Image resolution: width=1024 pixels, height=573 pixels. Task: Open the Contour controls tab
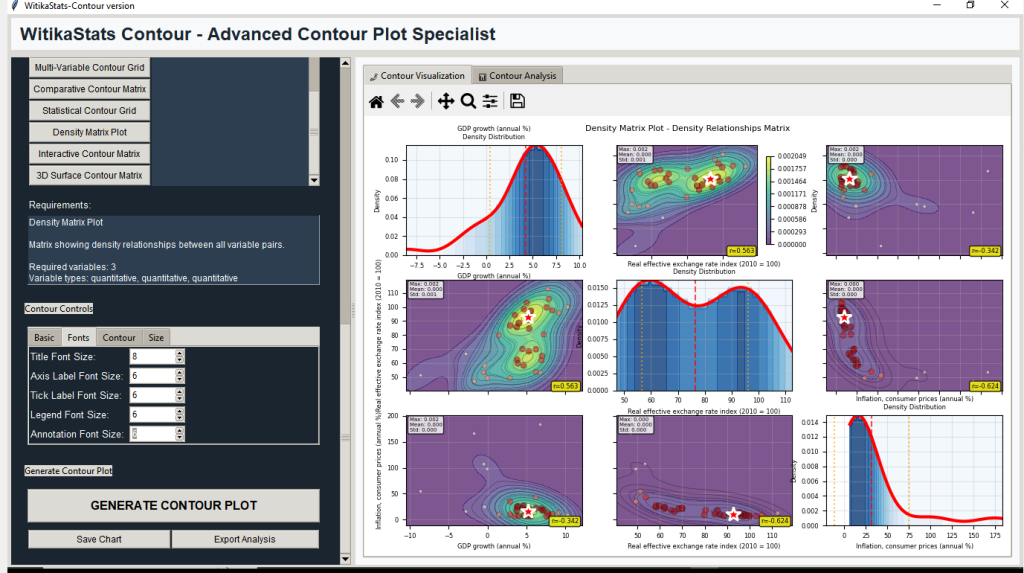[119, 338]
